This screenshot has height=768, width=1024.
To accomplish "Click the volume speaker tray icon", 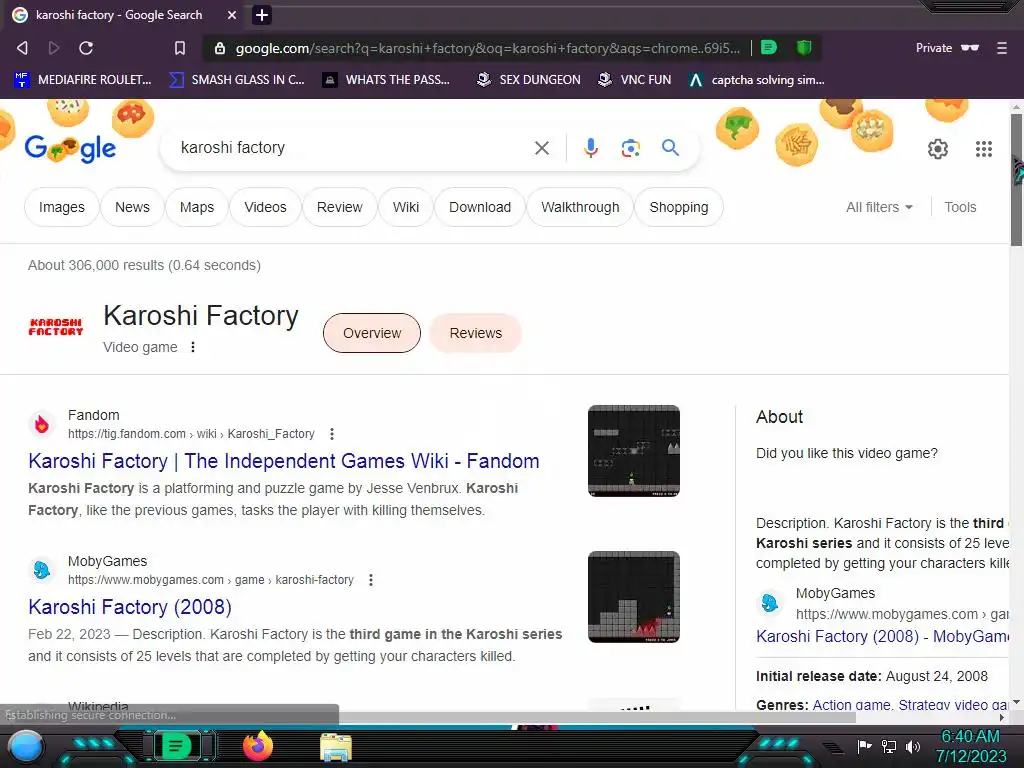I will tap(912, 746).
